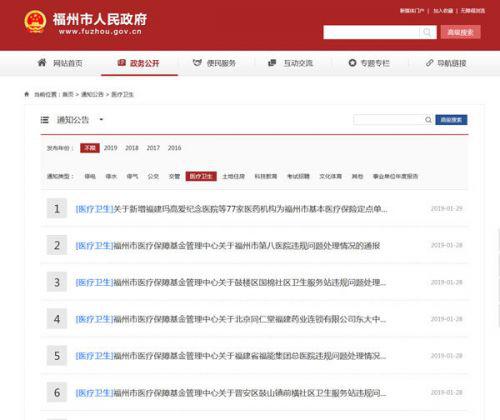
Task: Click the home icon beside 网站首页
Action: [x=42, y=62]
